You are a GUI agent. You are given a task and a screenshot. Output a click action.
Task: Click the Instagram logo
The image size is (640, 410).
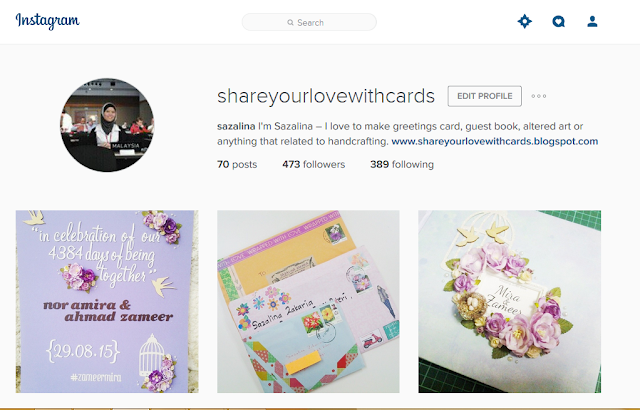[47, 21]
